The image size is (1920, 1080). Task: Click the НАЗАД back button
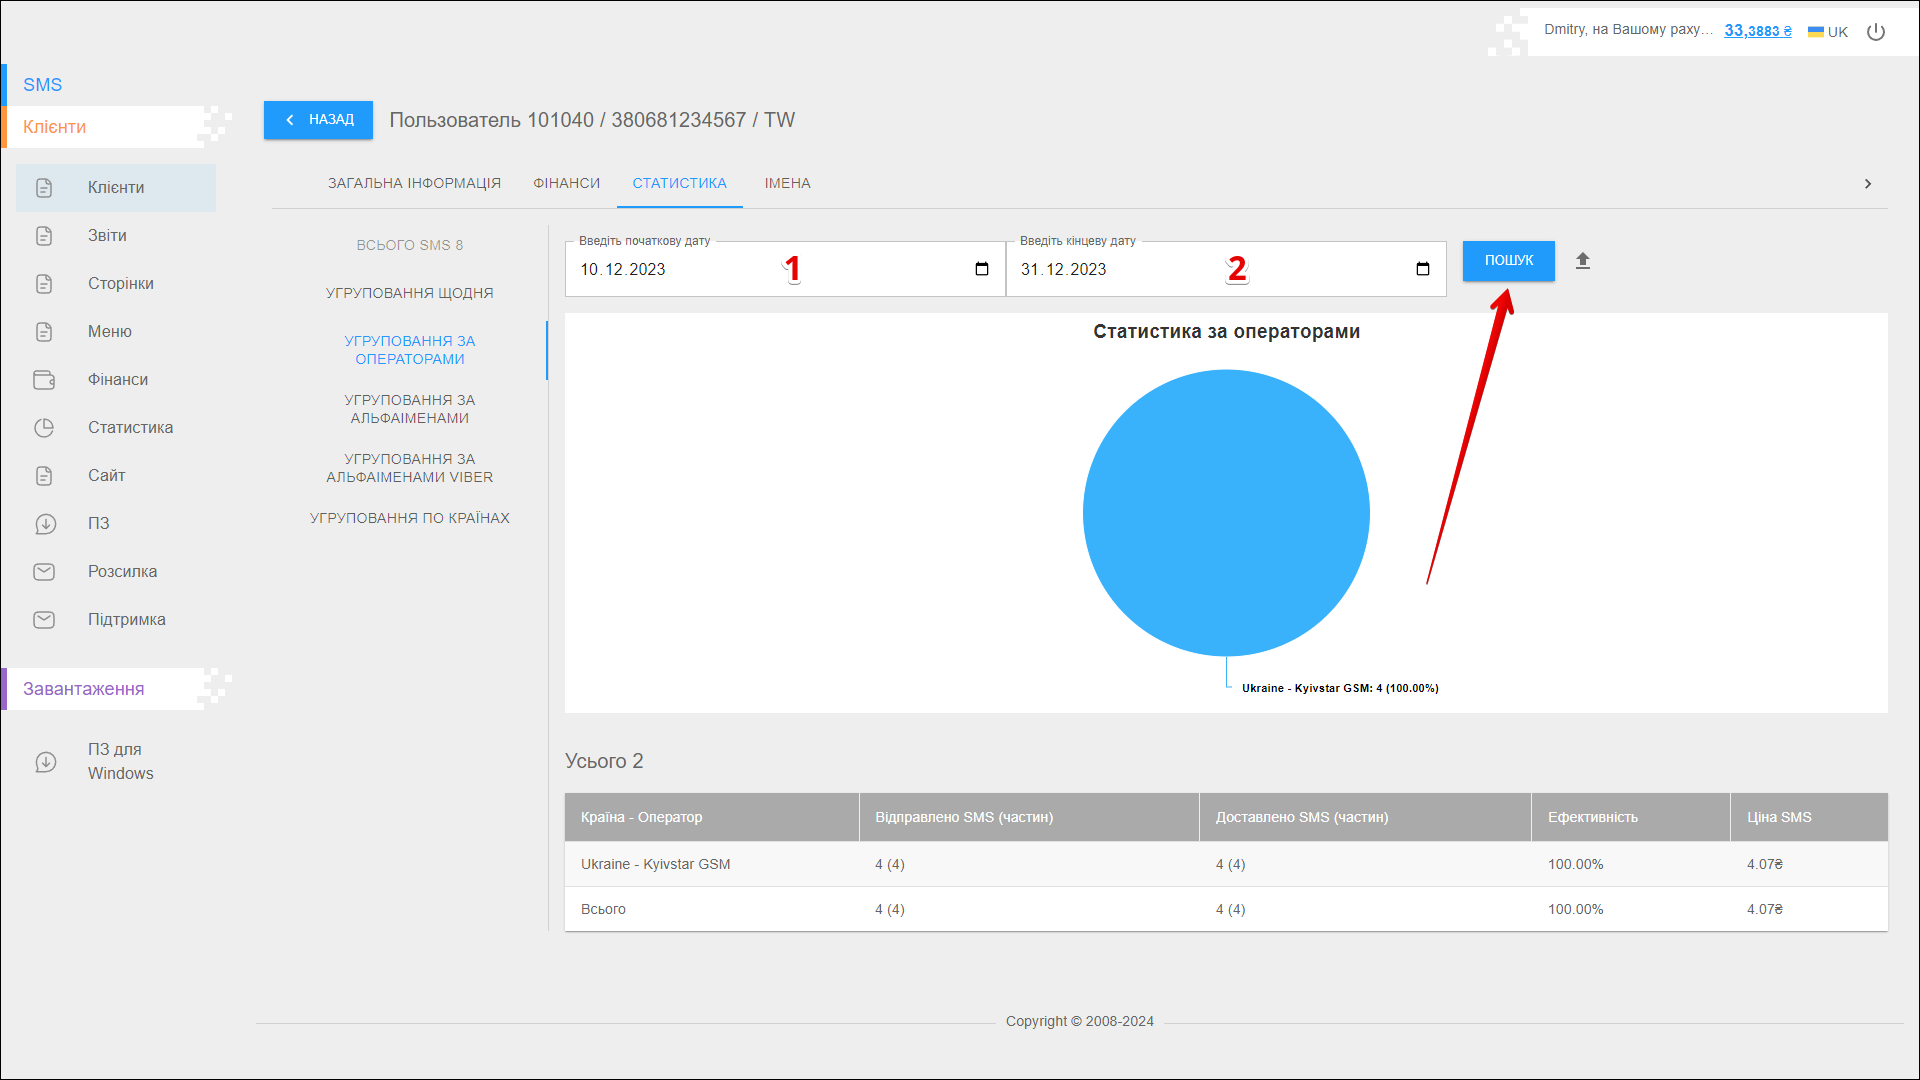pyautogui.click(x=318, y=120)
